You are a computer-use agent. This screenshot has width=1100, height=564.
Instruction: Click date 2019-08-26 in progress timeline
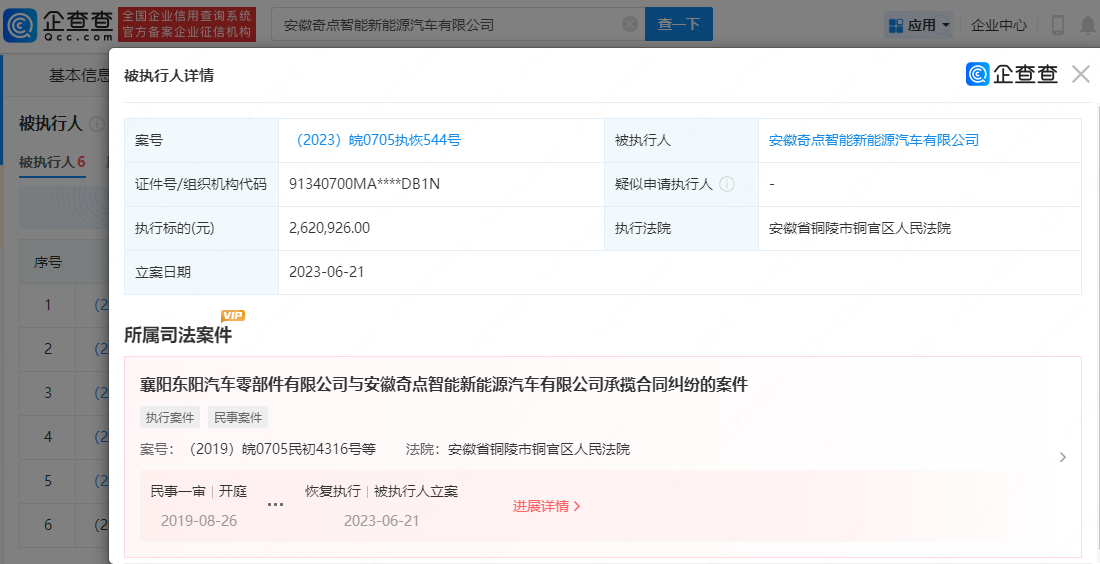click(x=199, y=521)
